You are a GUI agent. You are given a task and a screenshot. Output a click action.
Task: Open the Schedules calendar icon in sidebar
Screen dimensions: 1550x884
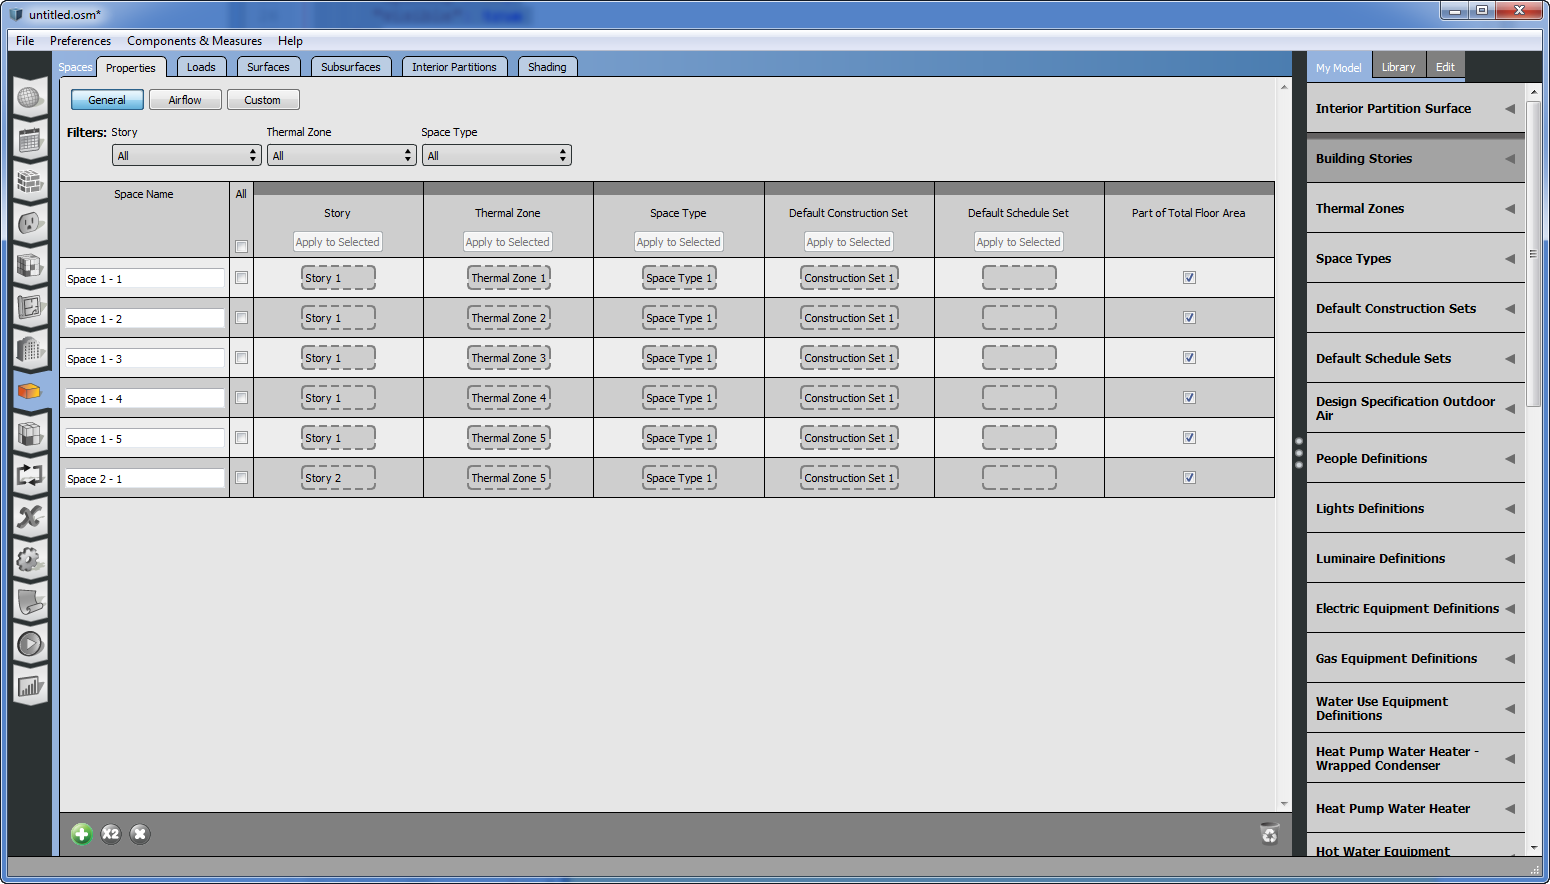point(29,140)
